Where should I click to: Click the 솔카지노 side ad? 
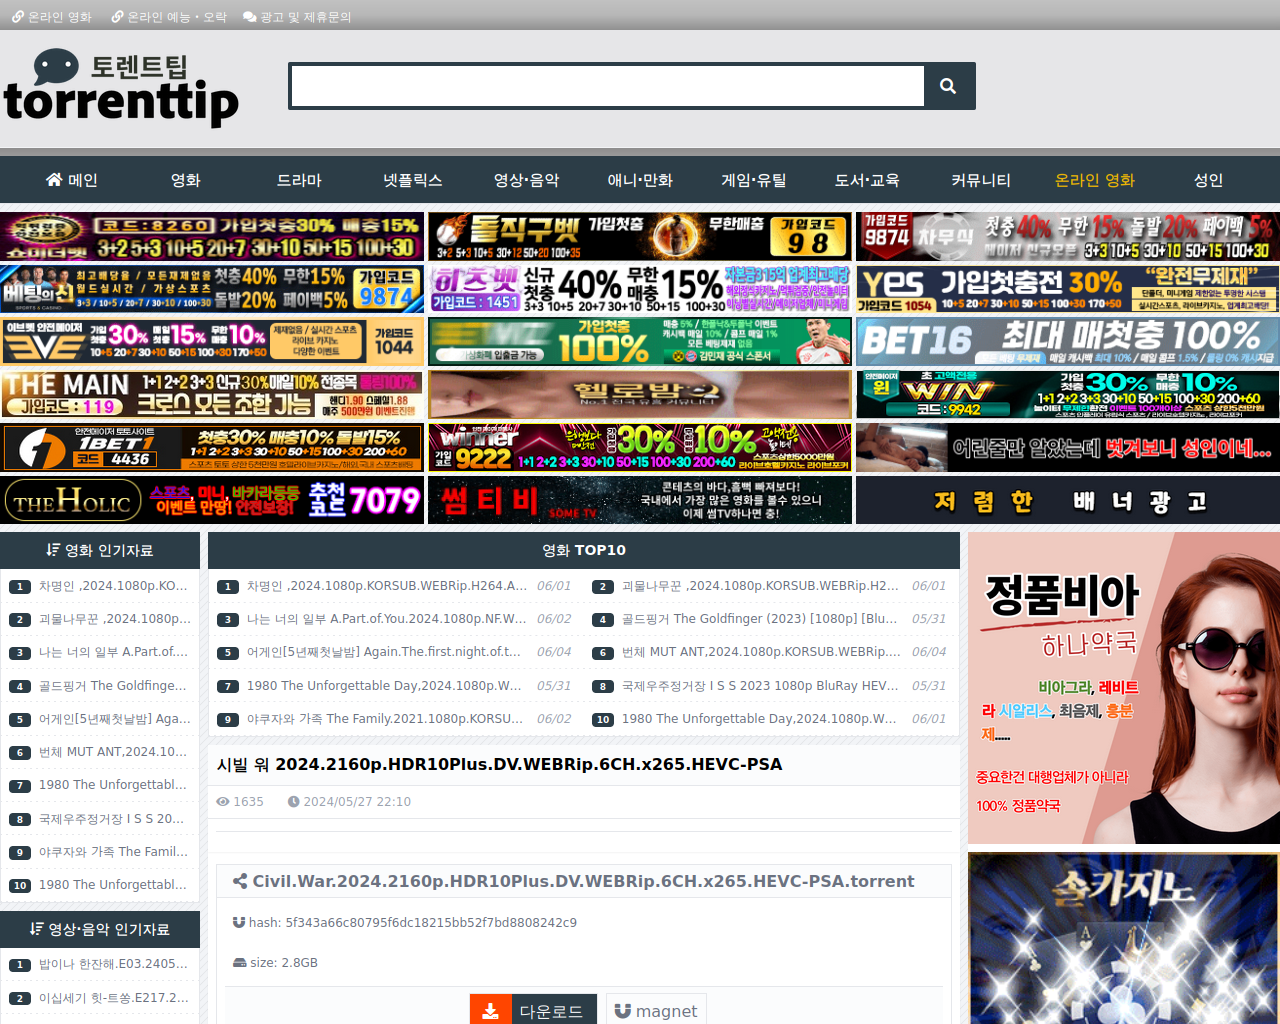pos(1124,938)
